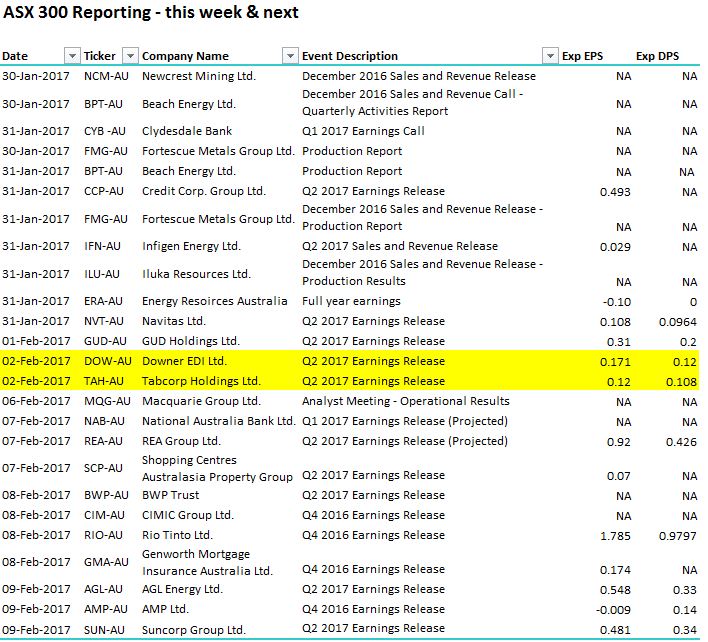Select the highlighted Downer EDI Ltd. cell
This screenshot has width=708, height=642.
184,361
